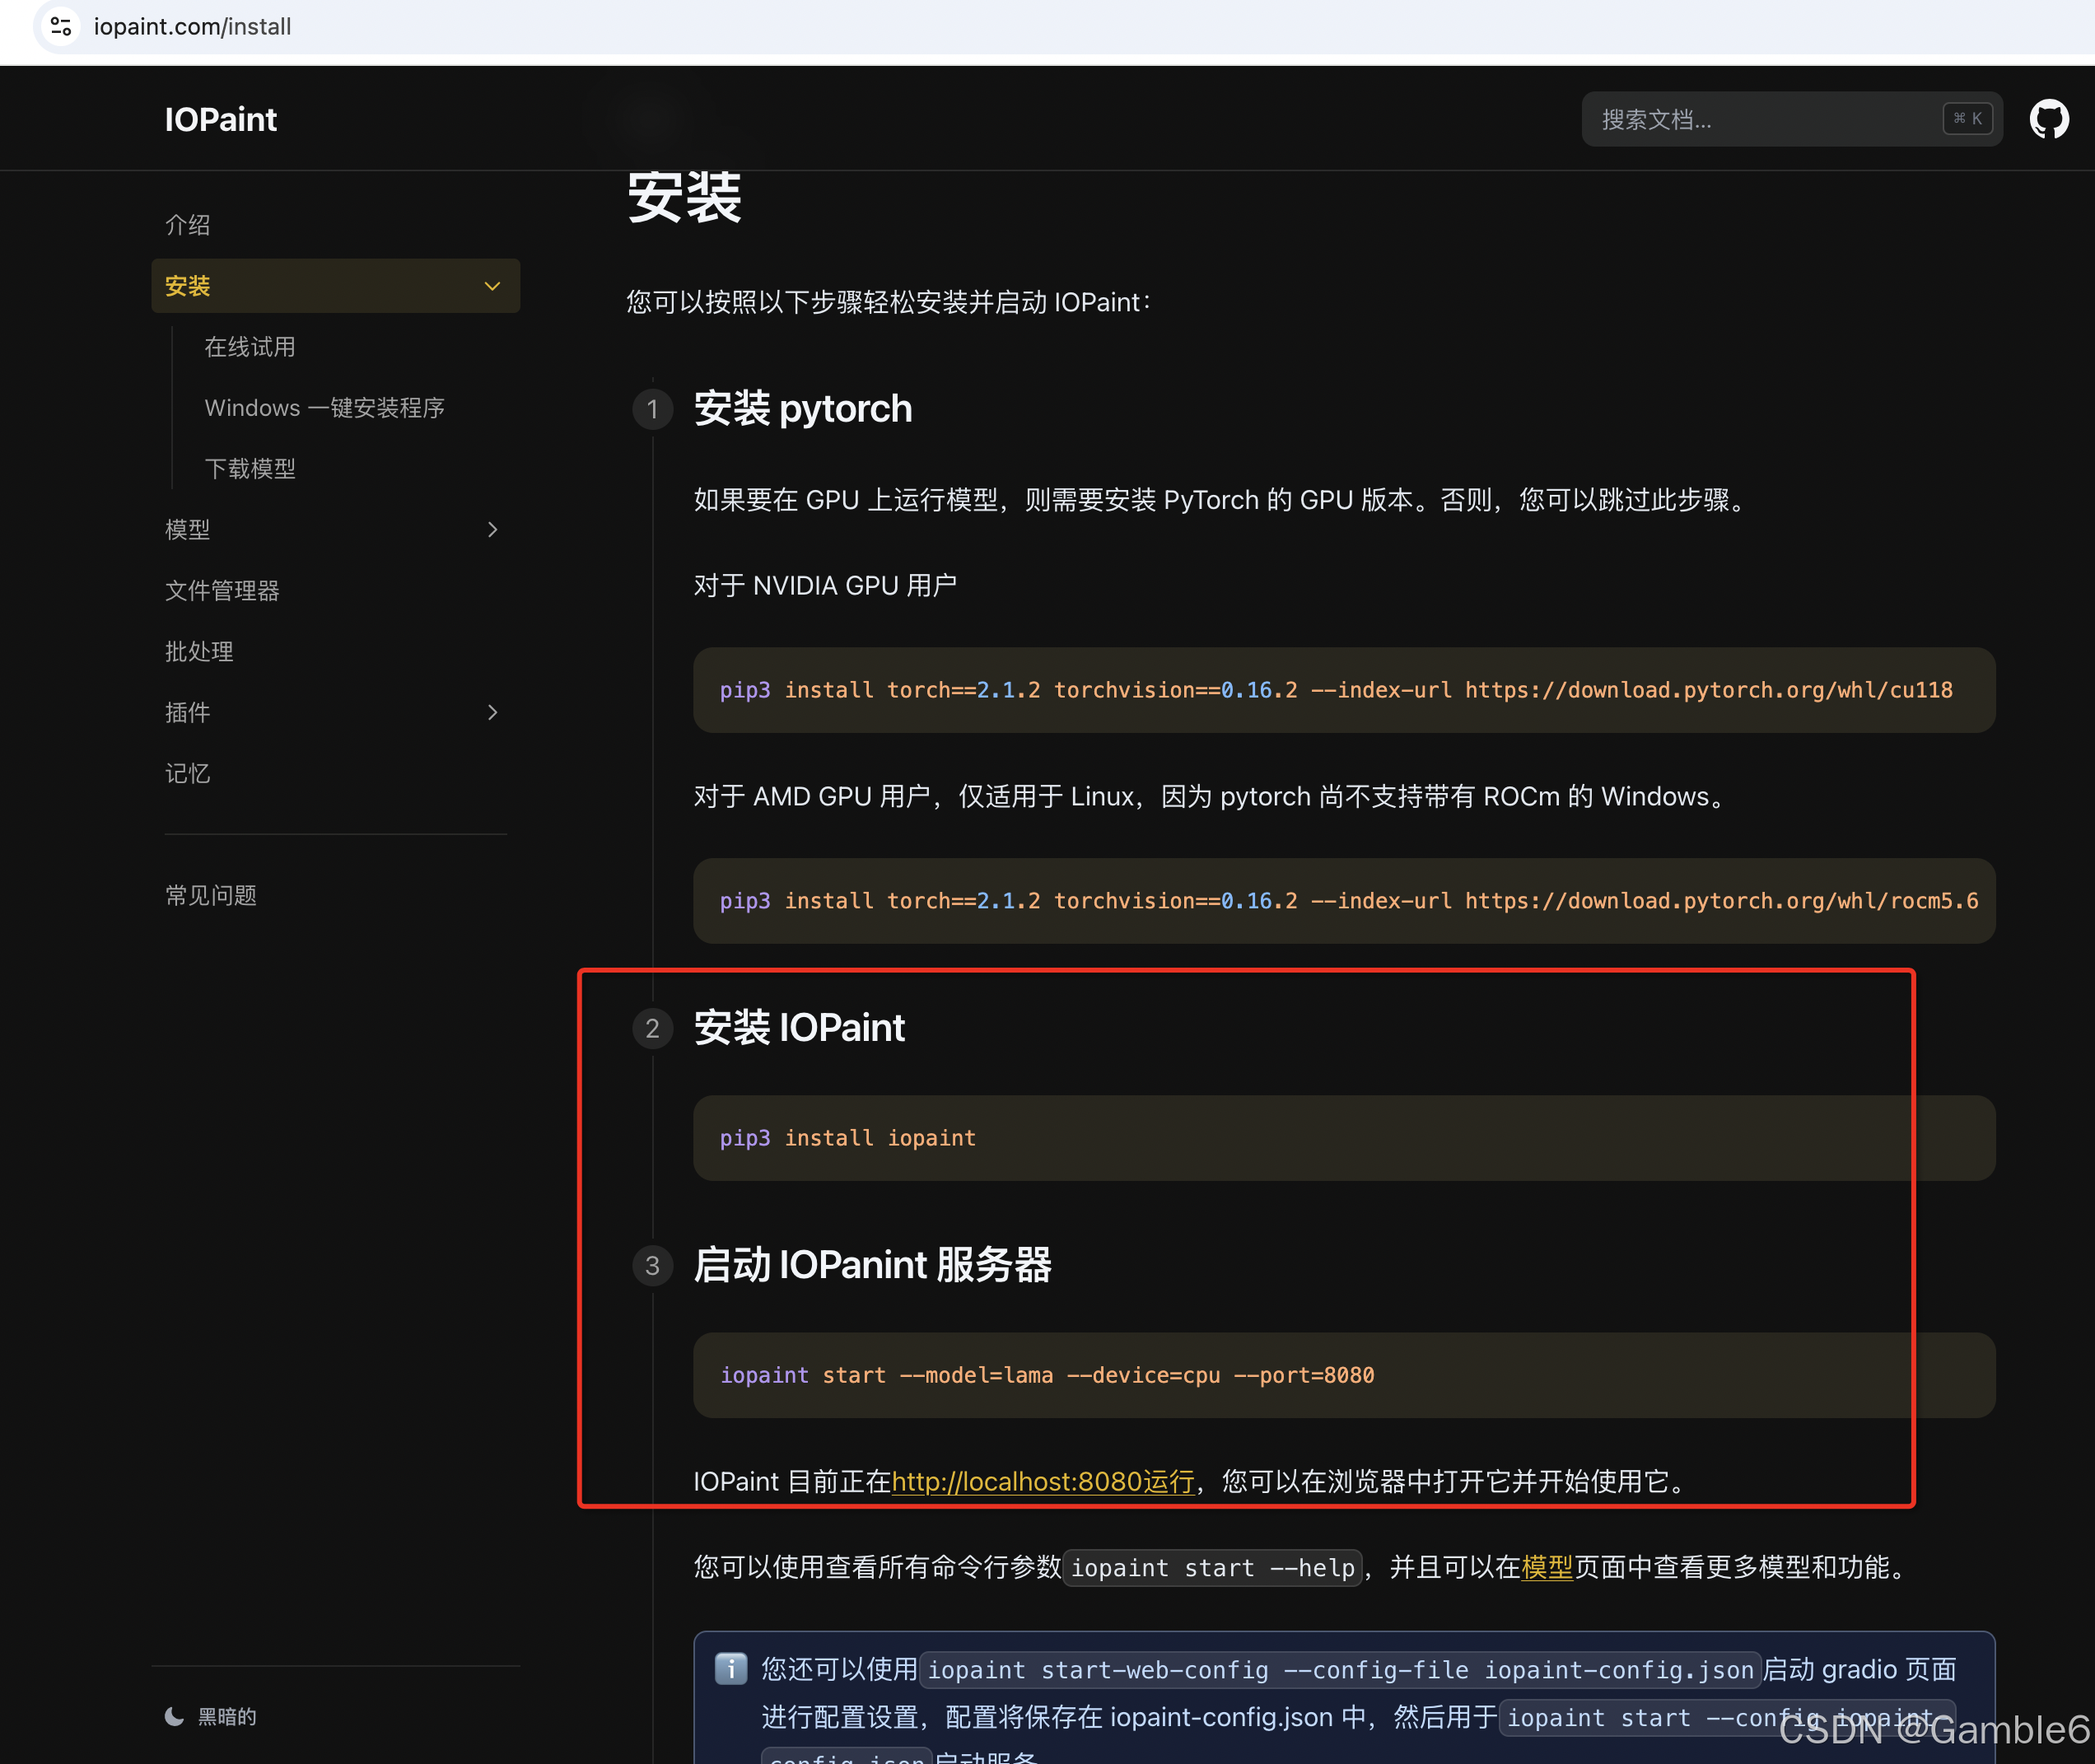This screenshot has width=2095, height=1764.
Task: Go to the 下载模型 sidebar page
Action: 250,469
